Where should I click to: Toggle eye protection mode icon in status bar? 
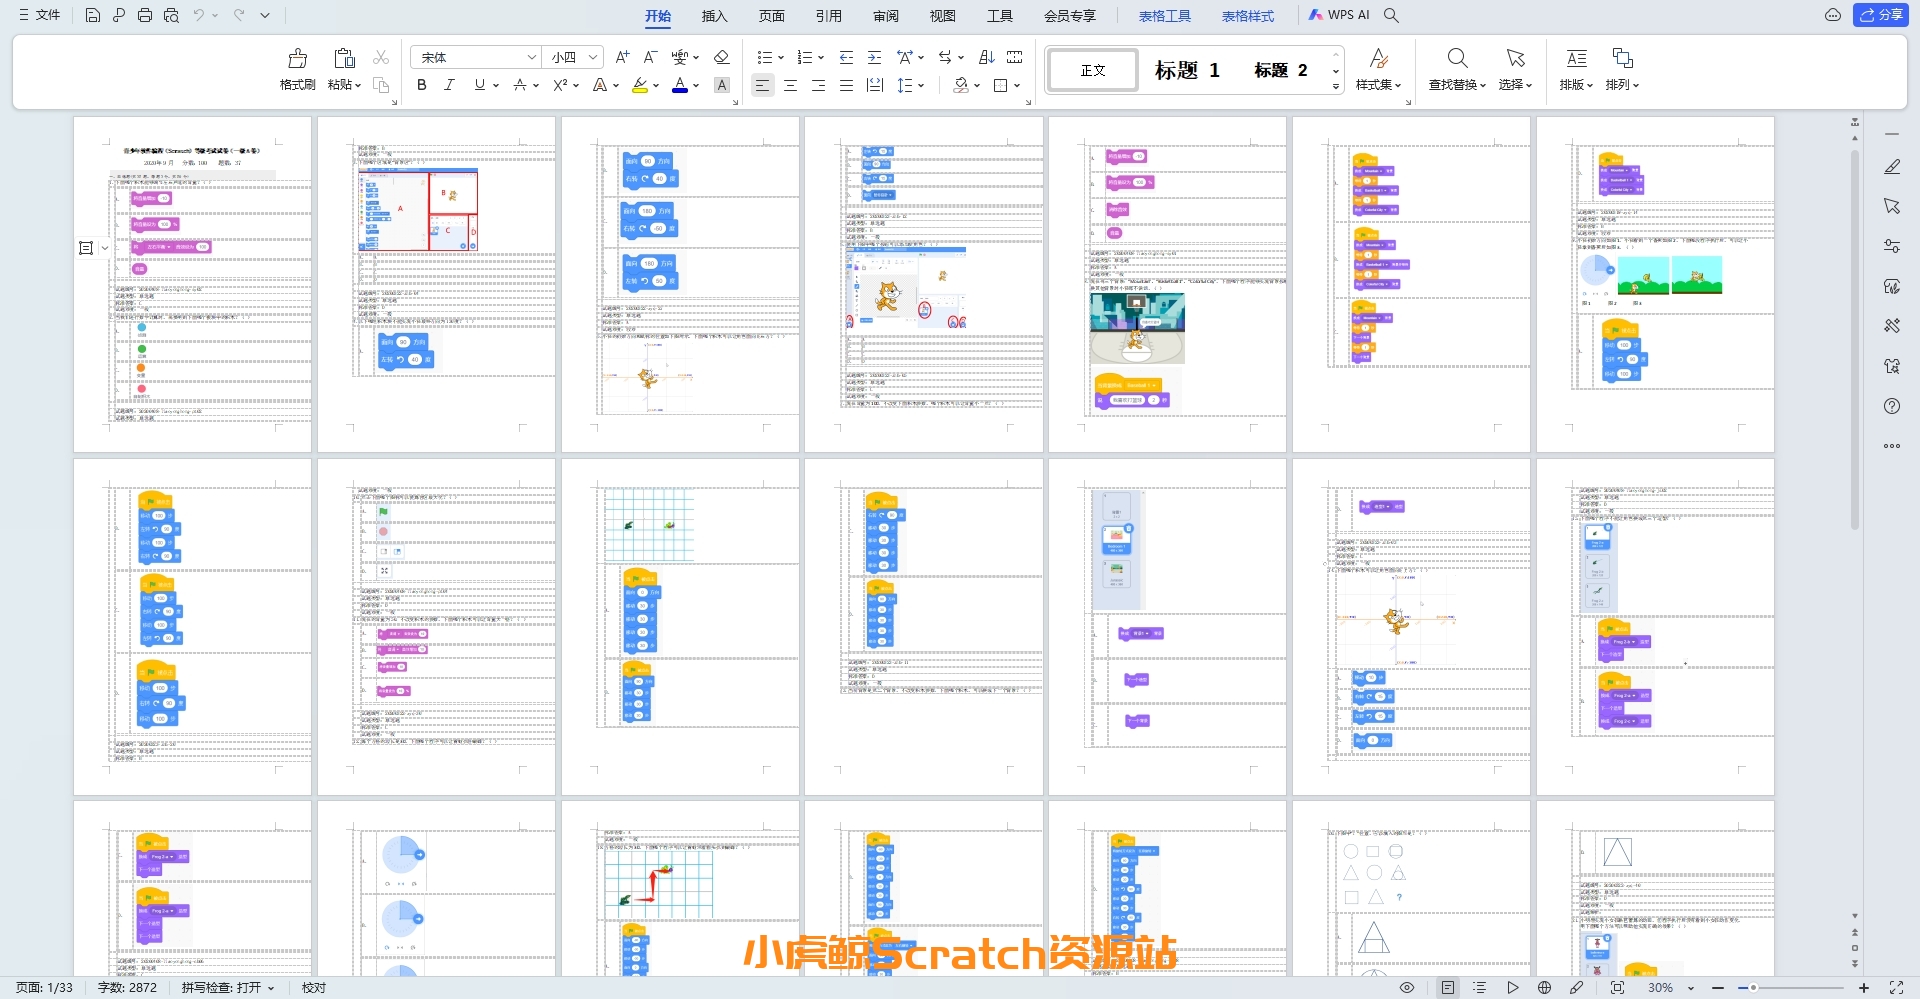(1407, 987)
